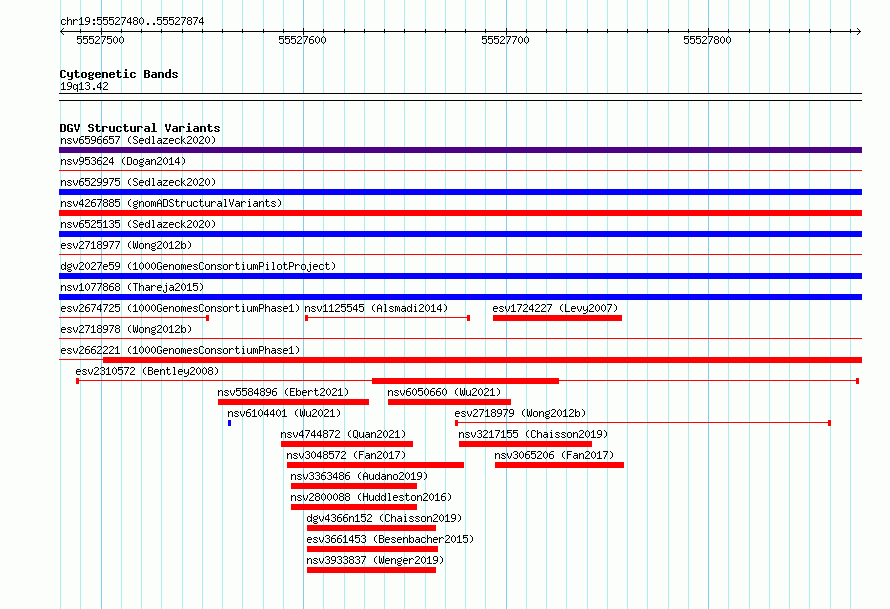This screenshot has height=609, width=890.
Task: Click the red nsv3217155 variant bar
Action: [x=525, y=444]
